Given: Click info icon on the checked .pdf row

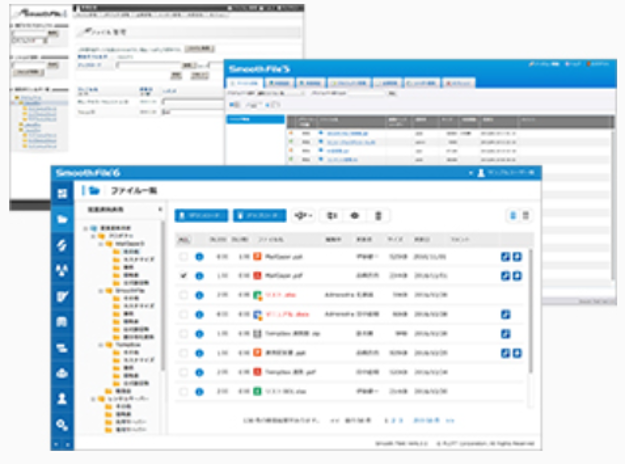Looking at the screenshot, I should 199,276.
